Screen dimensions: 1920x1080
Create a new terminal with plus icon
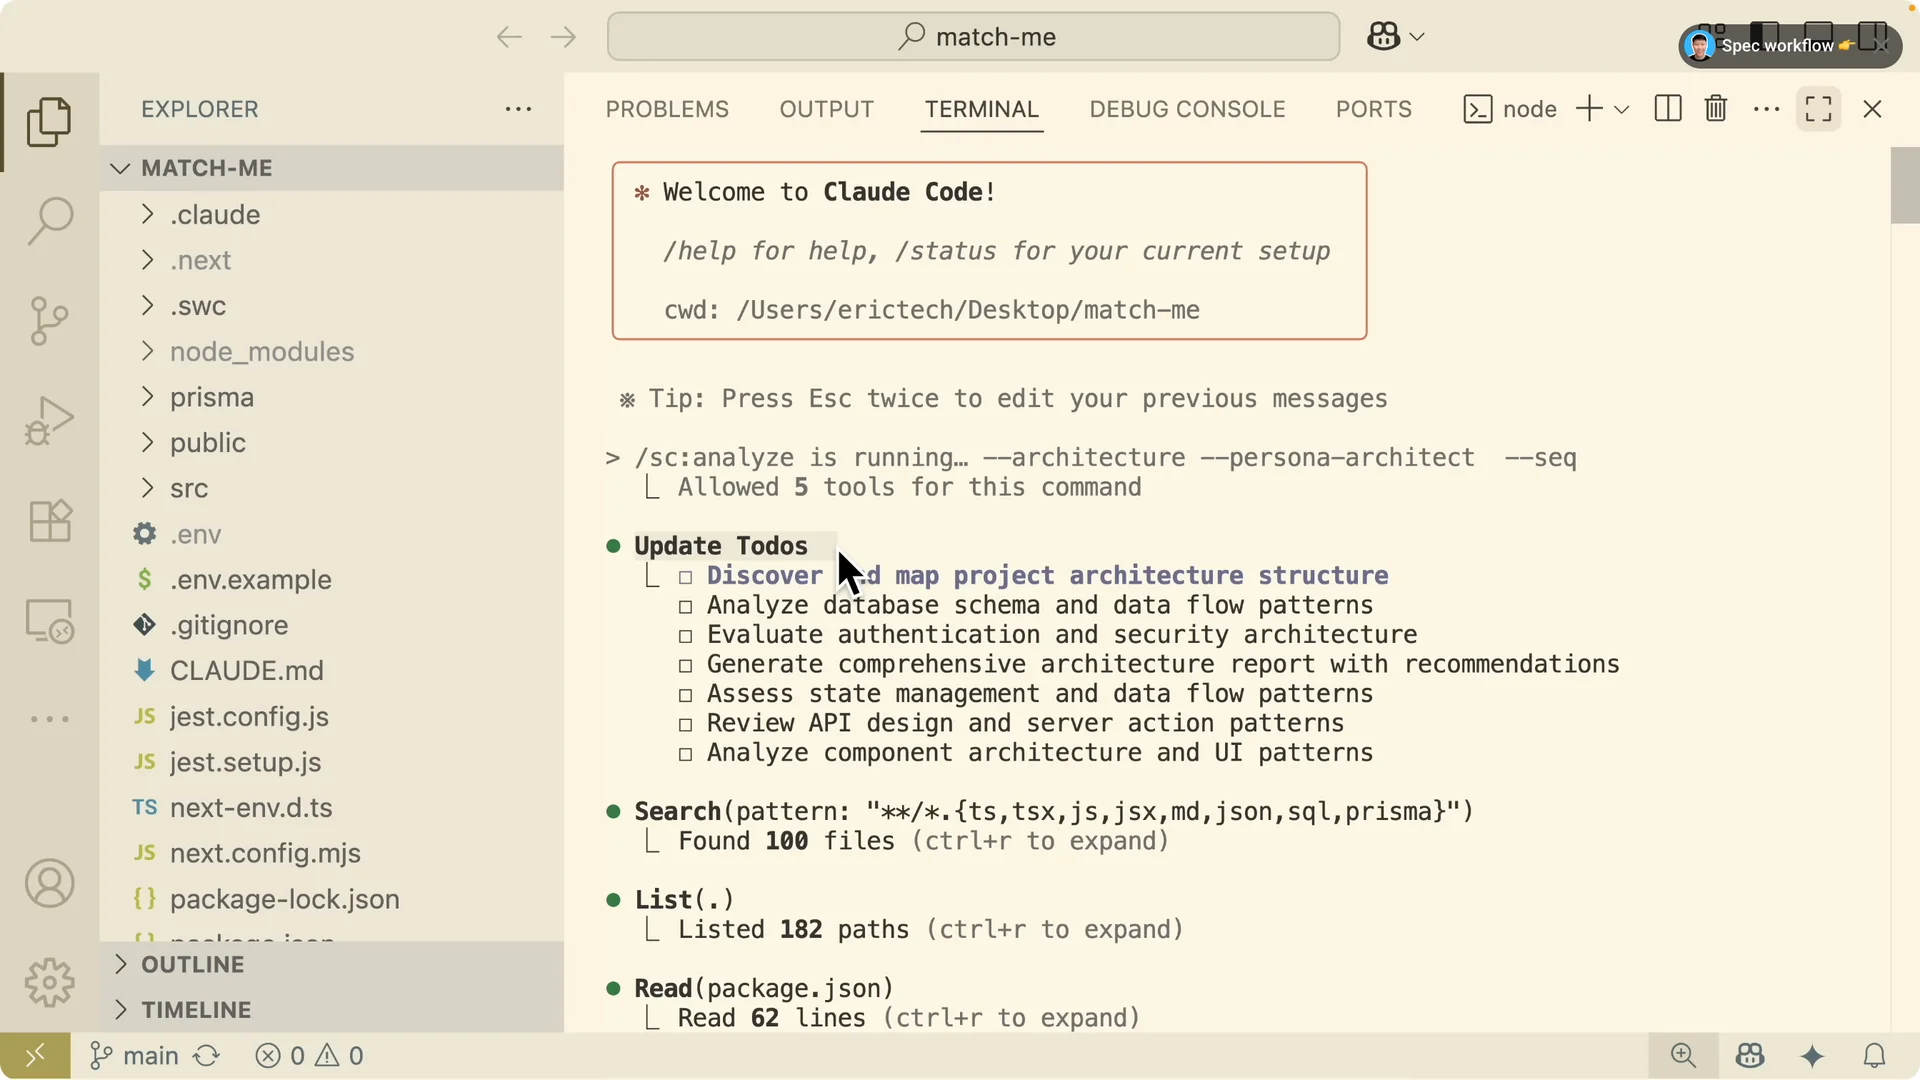[1589, 109]
